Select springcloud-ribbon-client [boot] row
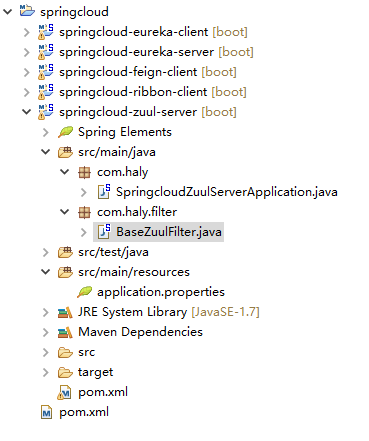This screenshot has width=369, height=441. [153, 92]
